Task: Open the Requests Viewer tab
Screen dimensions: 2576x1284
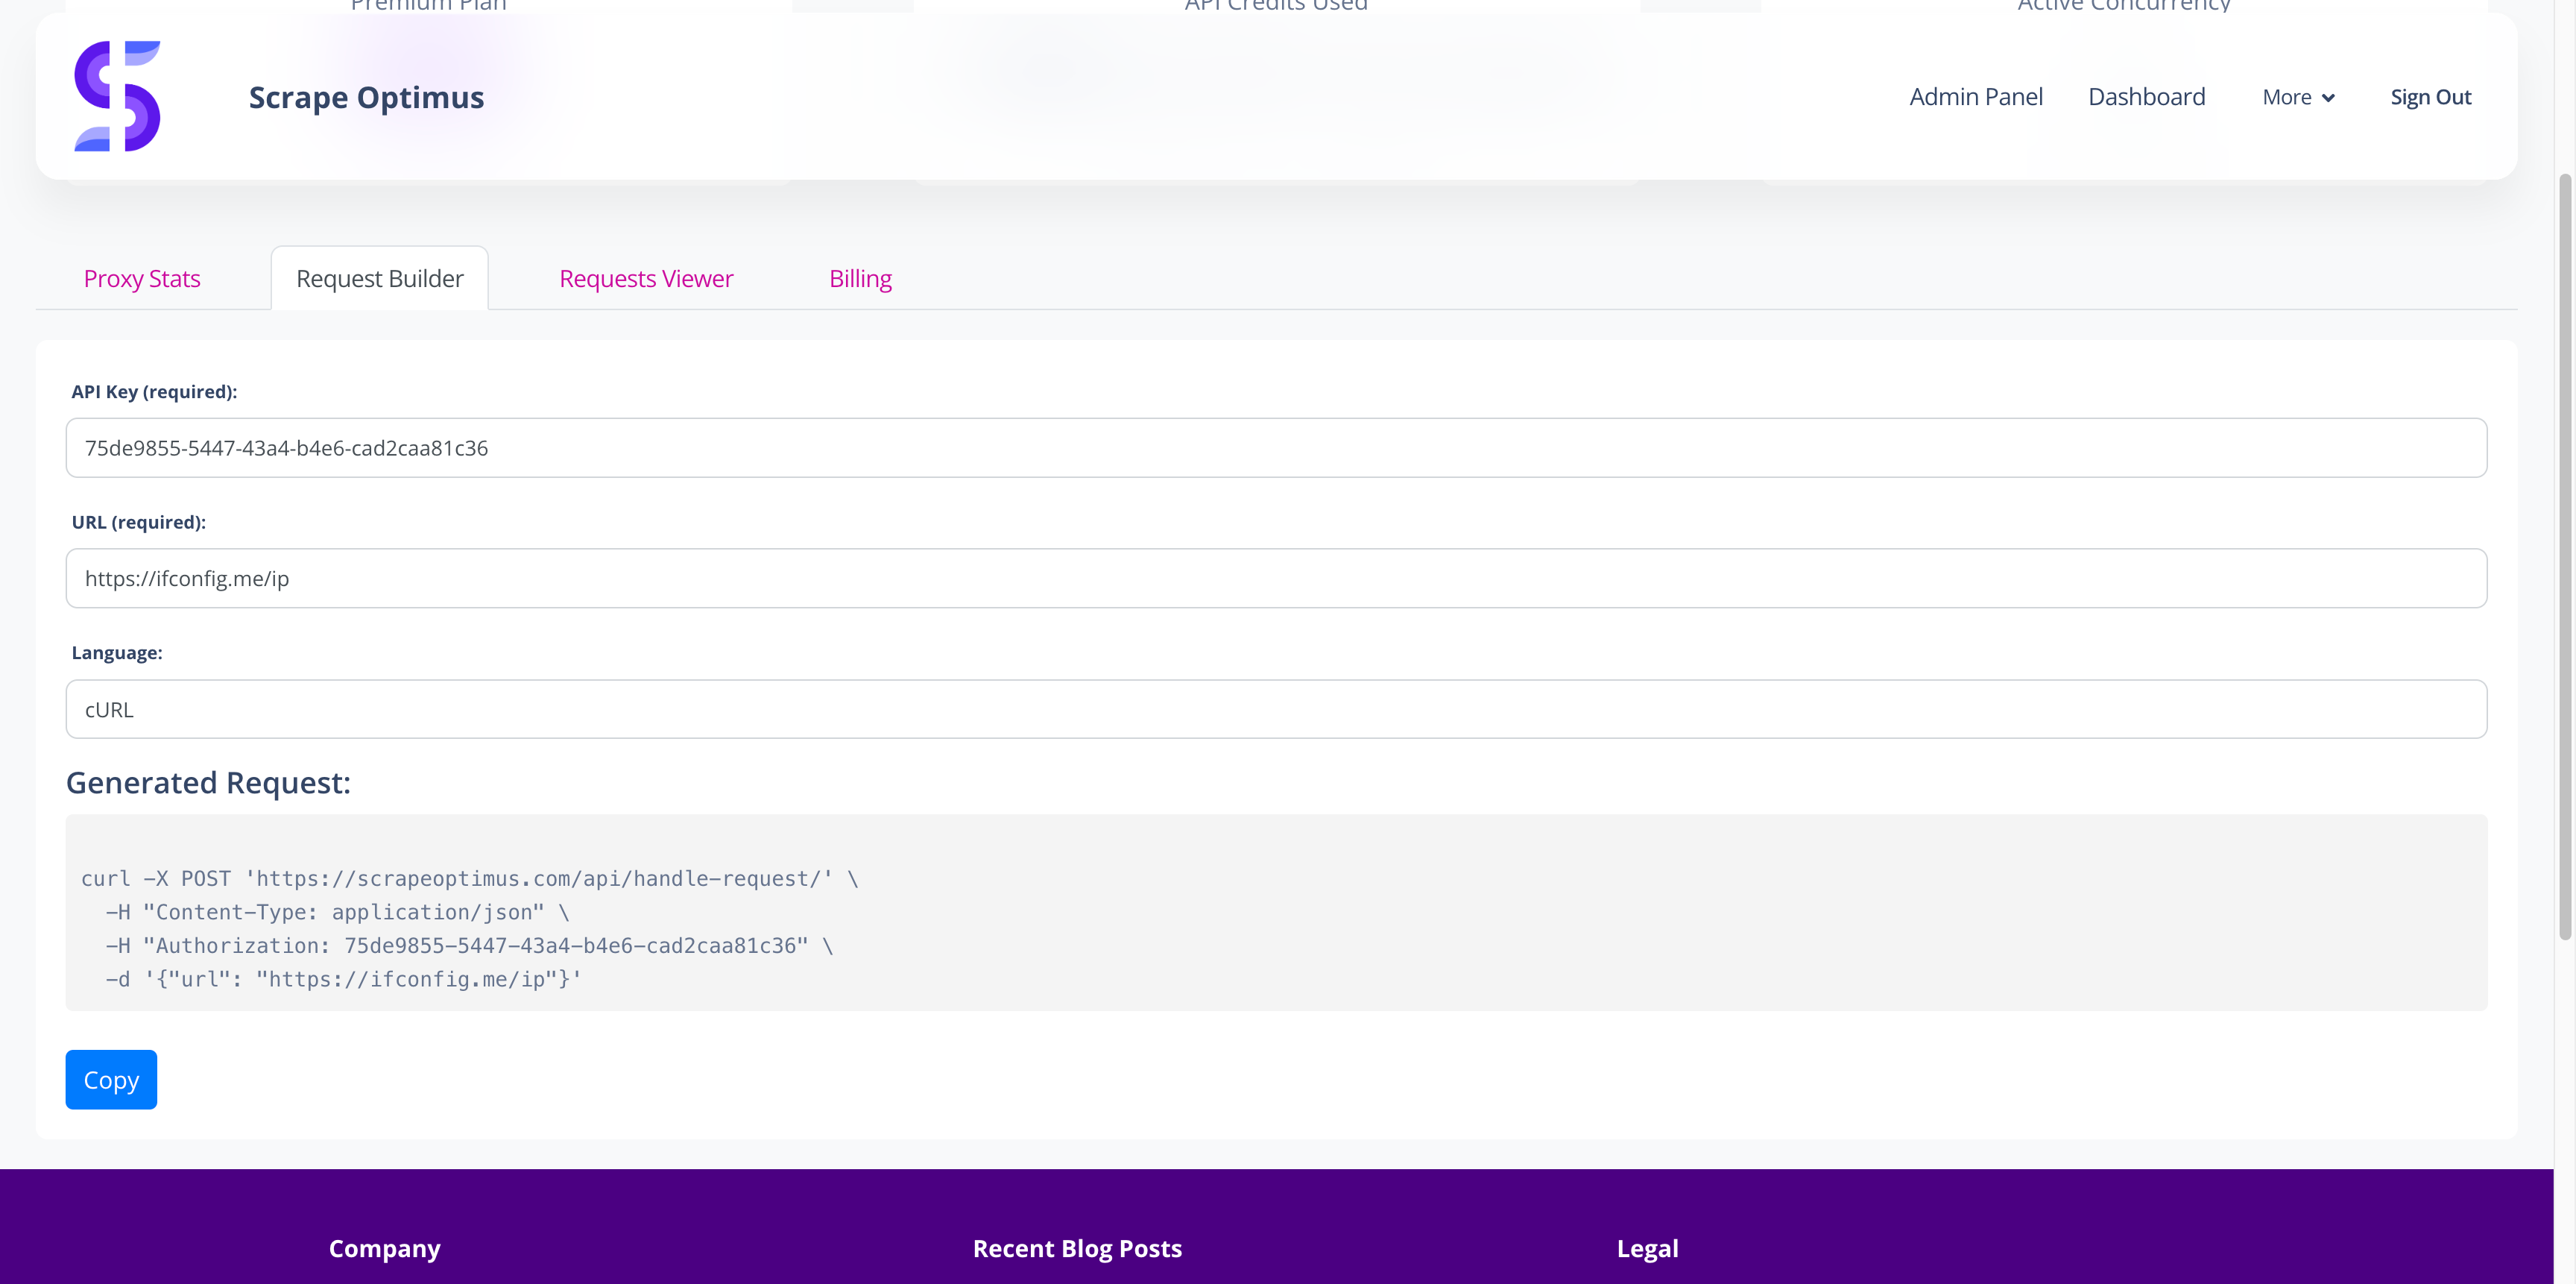Action: [646, 278]
